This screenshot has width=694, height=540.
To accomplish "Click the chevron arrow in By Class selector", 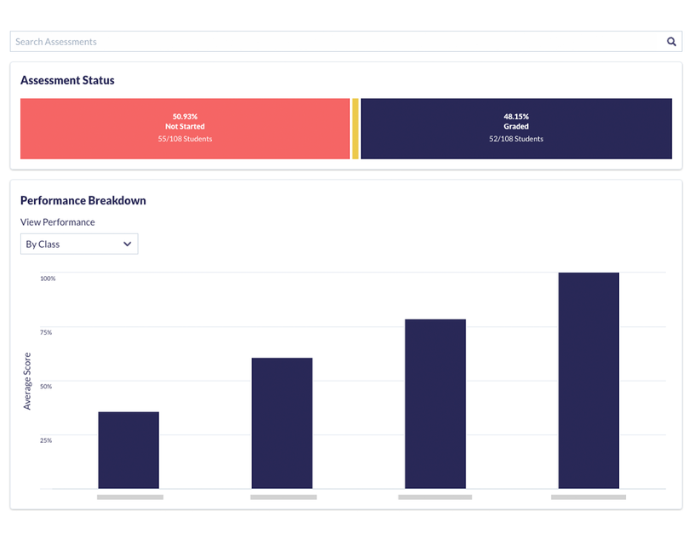I will 127,244.
